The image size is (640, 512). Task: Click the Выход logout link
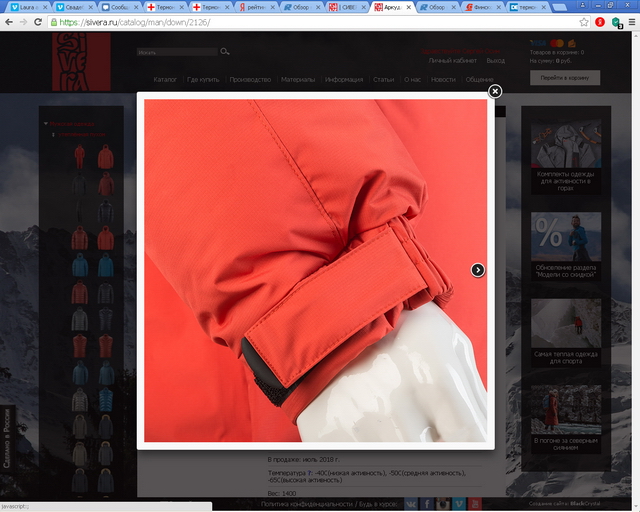496,60
